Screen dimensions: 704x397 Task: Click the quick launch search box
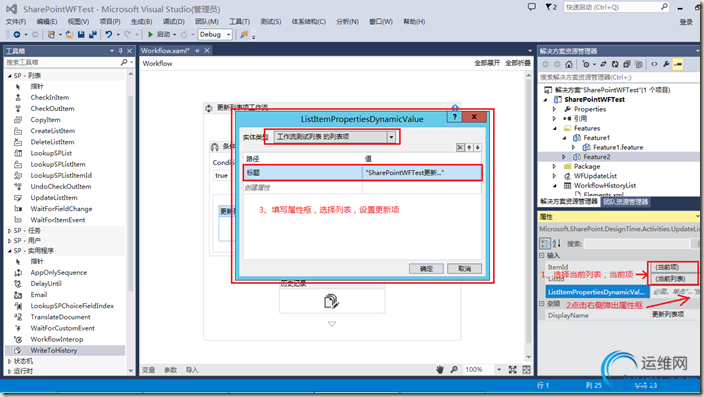[x=616, y=7]
